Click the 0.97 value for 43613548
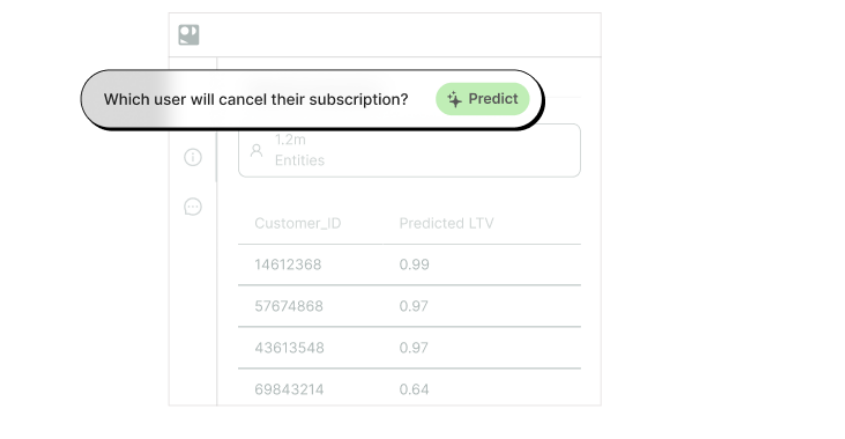The height and width of the screenshot is (439, 845). click(x=414, y=348)
